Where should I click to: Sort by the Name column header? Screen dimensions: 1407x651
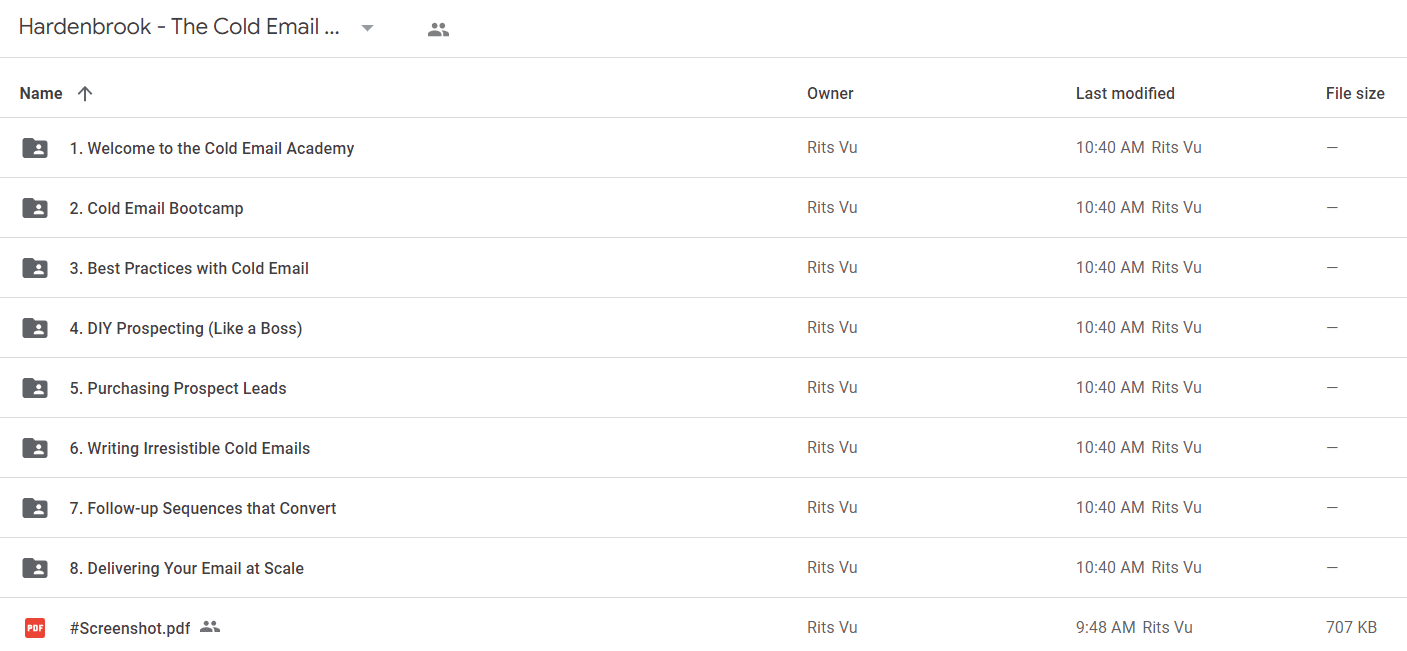click(41, 93)
